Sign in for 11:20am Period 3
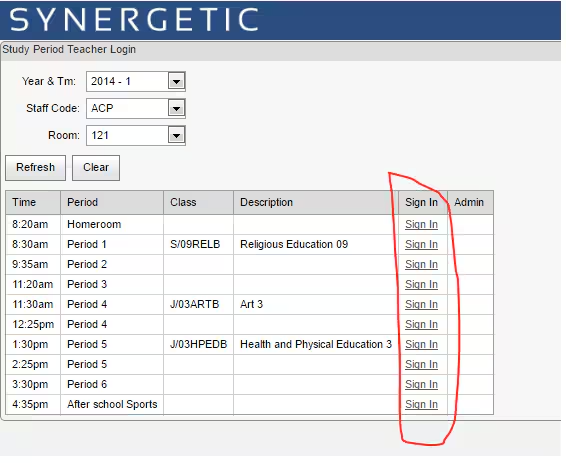 point(421,284)
